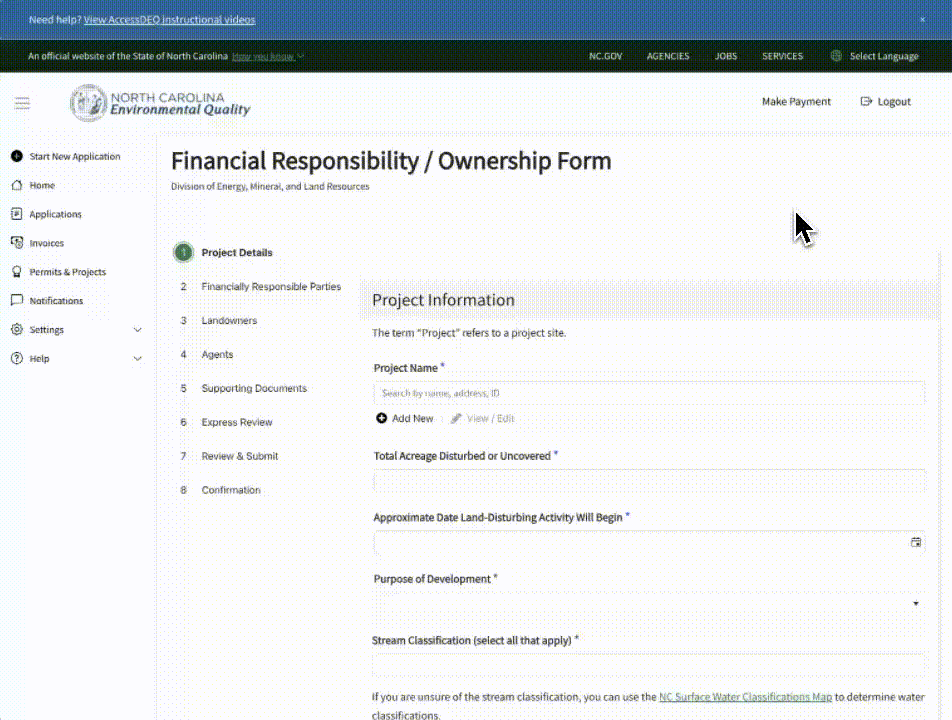Expand the Settings sidebar submenu
Image resolution: width=952 pixels, height=720 pixels.
138,330
